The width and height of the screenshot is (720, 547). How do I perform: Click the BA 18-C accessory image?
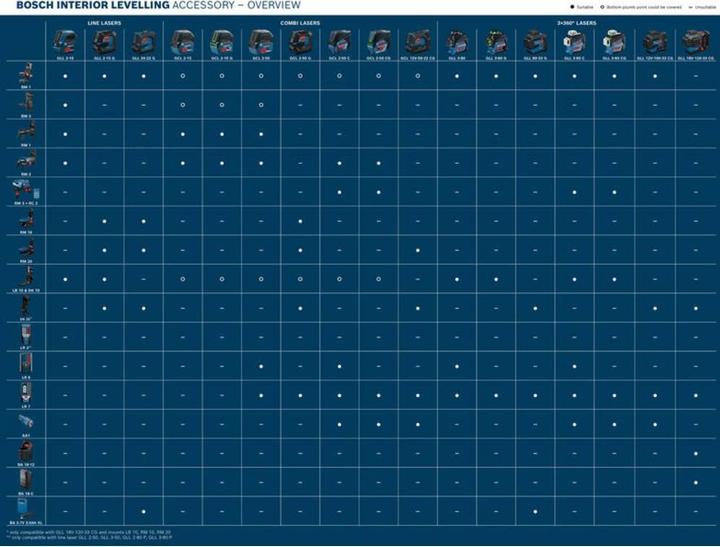coord(26,480)
